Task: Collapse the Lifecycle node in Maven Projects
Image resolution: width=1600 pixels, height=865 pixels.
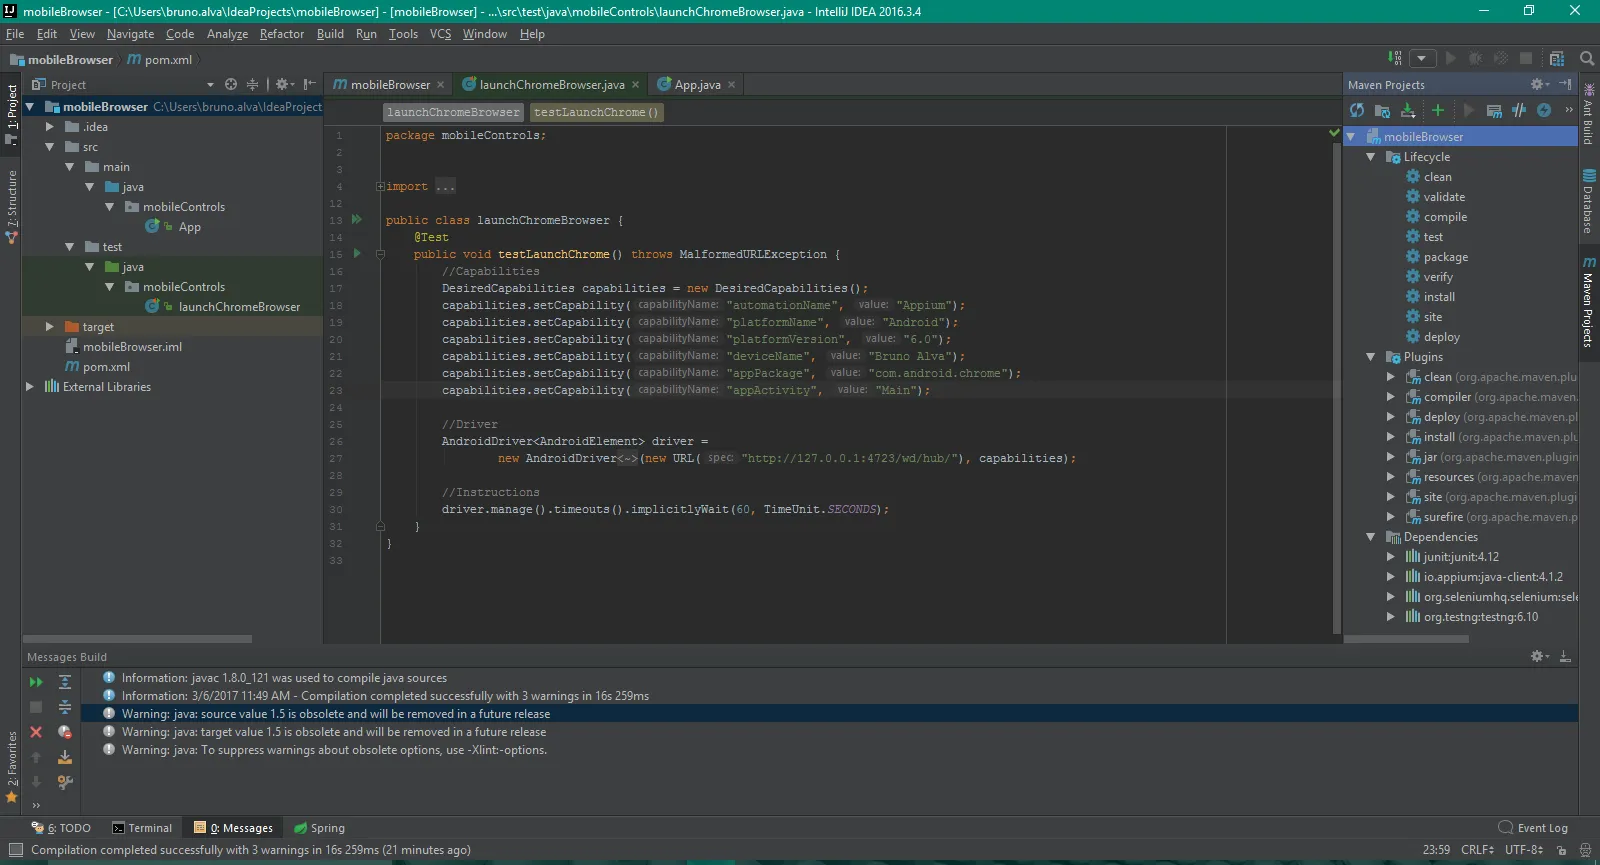Action: coord(1371,157)
